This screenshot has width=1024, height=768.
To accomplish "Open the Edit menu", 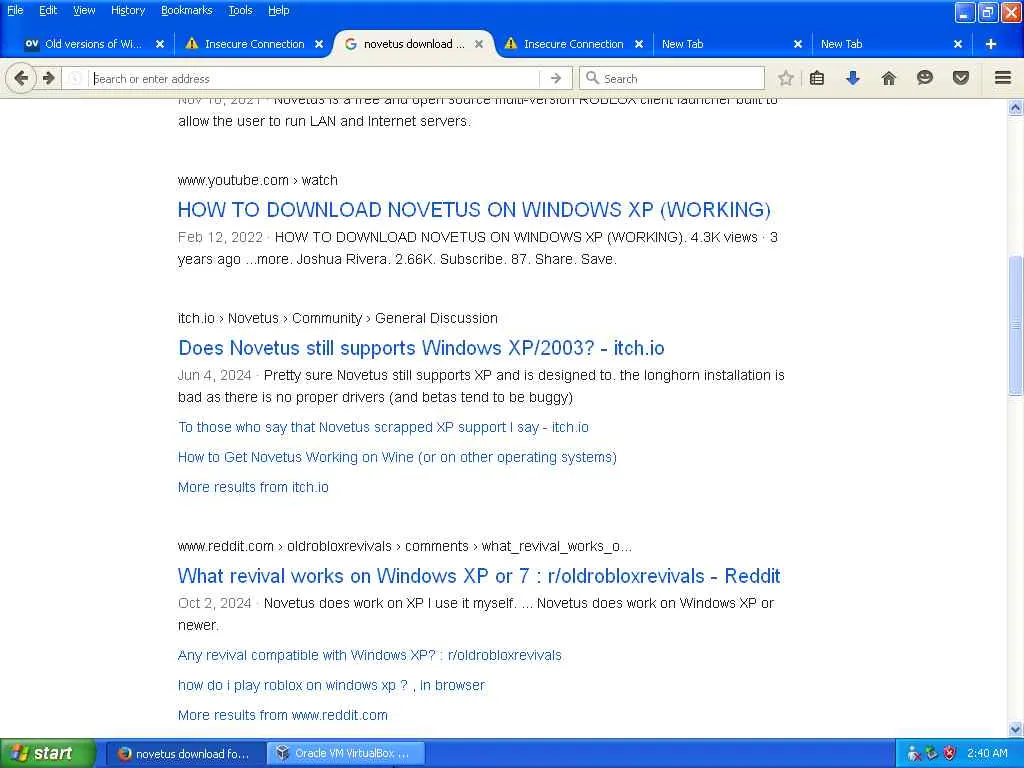I will tap(48, 10).
